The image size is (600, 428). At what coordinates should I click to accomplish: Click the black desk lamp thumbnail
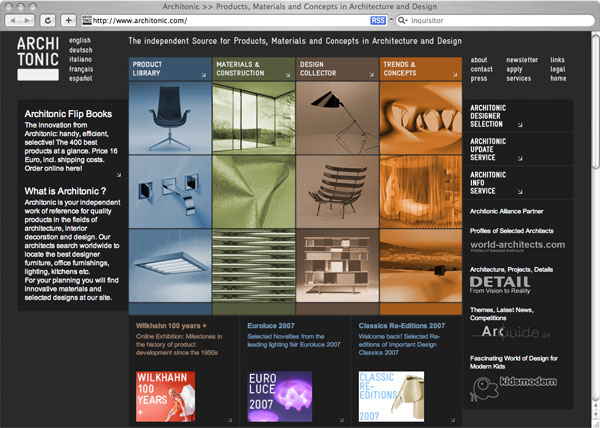pos(338,118)
